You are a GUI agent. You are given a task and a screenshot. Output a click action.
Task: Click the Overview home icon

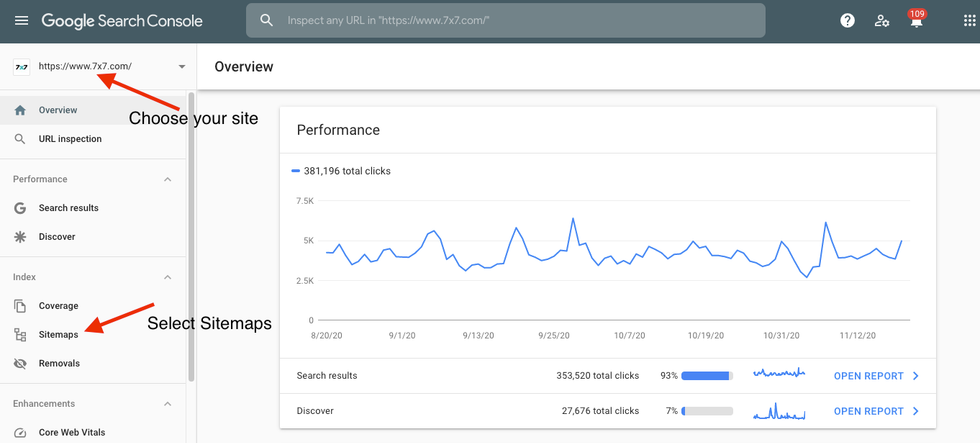pyautogui.click(x=20, y=110)
